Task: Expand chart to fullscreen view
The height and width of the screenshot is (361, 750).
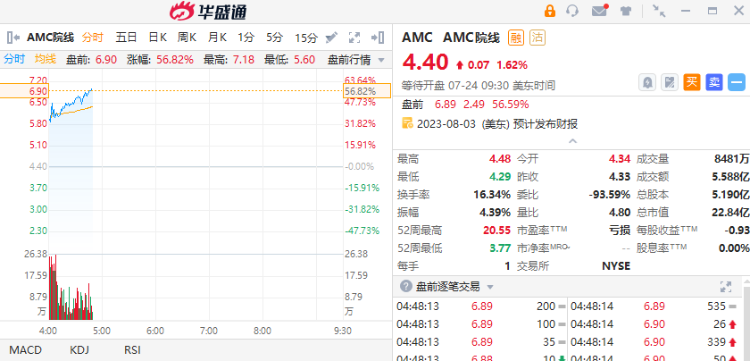Action: (354, 37)
